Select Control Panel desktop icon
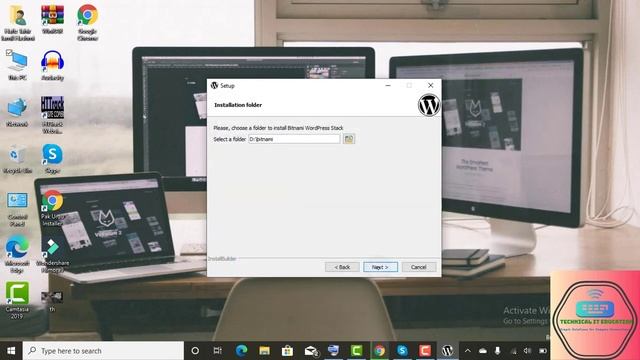 tap(18, 209)
